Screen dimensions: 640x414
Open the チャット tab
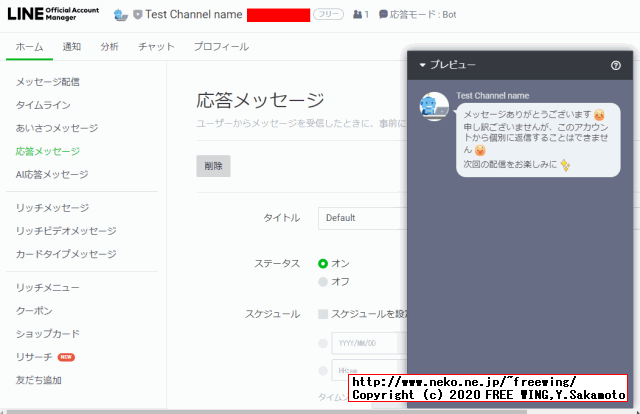(156, 47)
